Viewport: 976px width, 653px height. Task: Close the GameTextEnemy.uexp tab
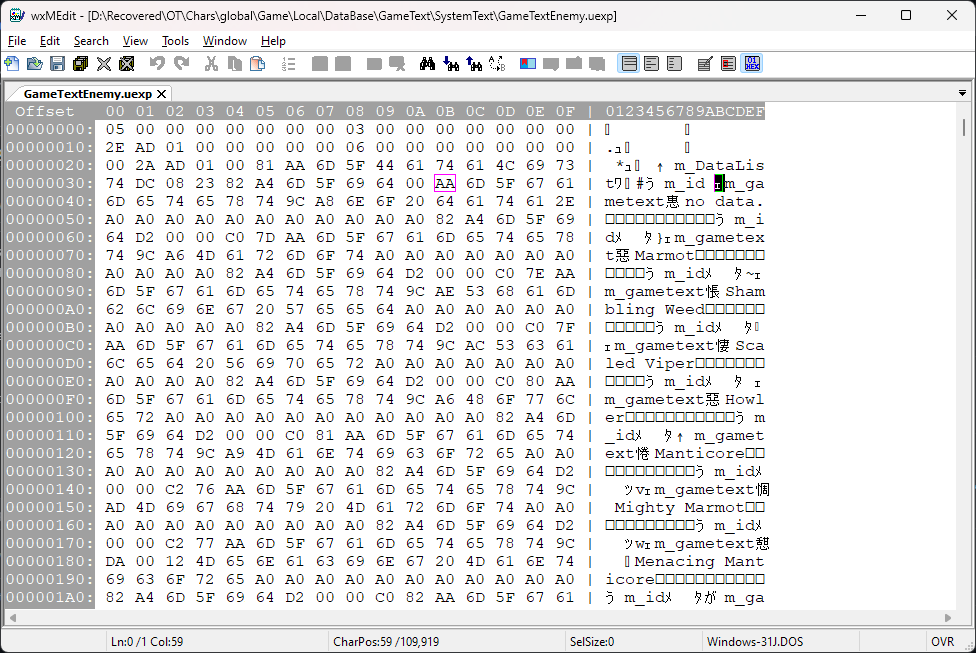click(x=162, y=91)
